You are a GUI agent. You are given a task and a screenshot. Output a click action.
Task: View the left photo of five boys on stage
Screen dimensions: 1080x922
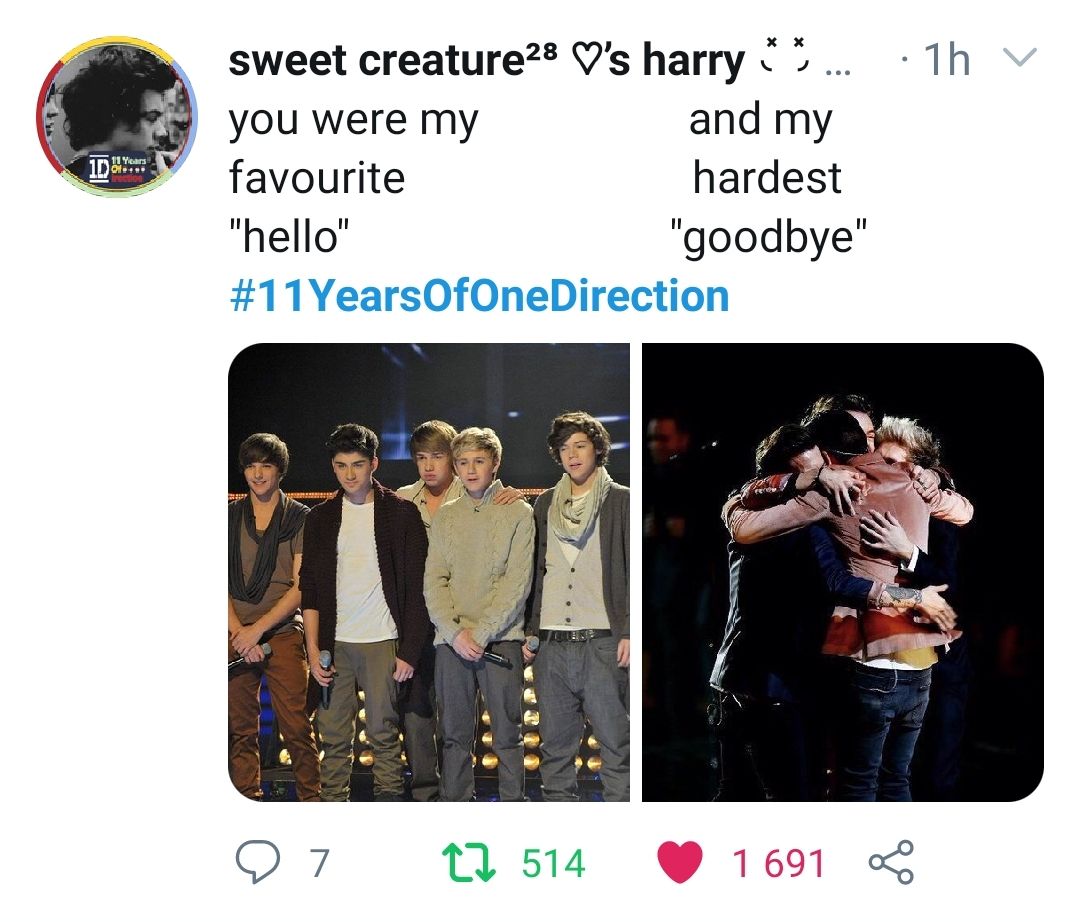(x=429, y=572)
